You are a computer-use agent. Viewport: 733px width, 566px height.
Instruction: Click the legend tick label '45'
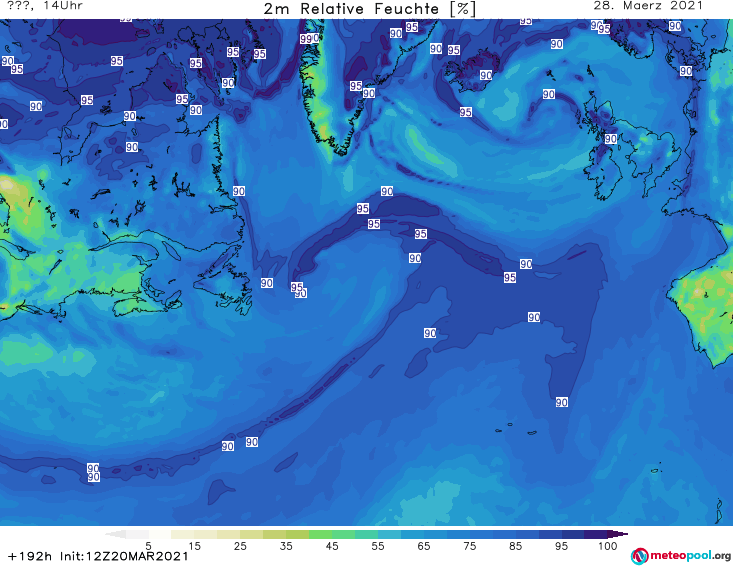pos(332,546)
